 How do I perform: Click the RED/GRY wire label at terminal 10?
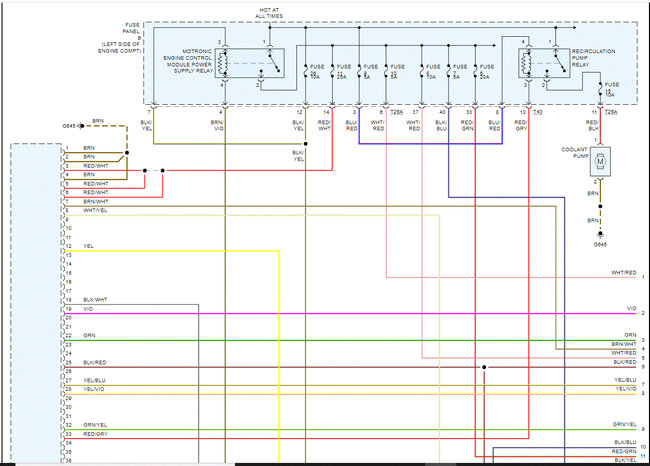click(x=521, y=125)
